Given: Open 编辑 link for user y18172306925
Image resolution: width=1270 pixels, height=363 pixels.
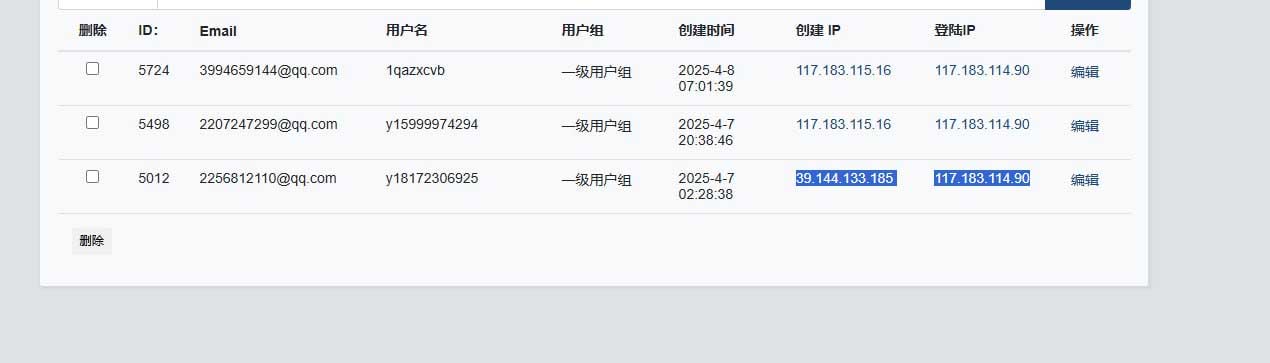Looking at the screenshot, I should coord(1085,180).
